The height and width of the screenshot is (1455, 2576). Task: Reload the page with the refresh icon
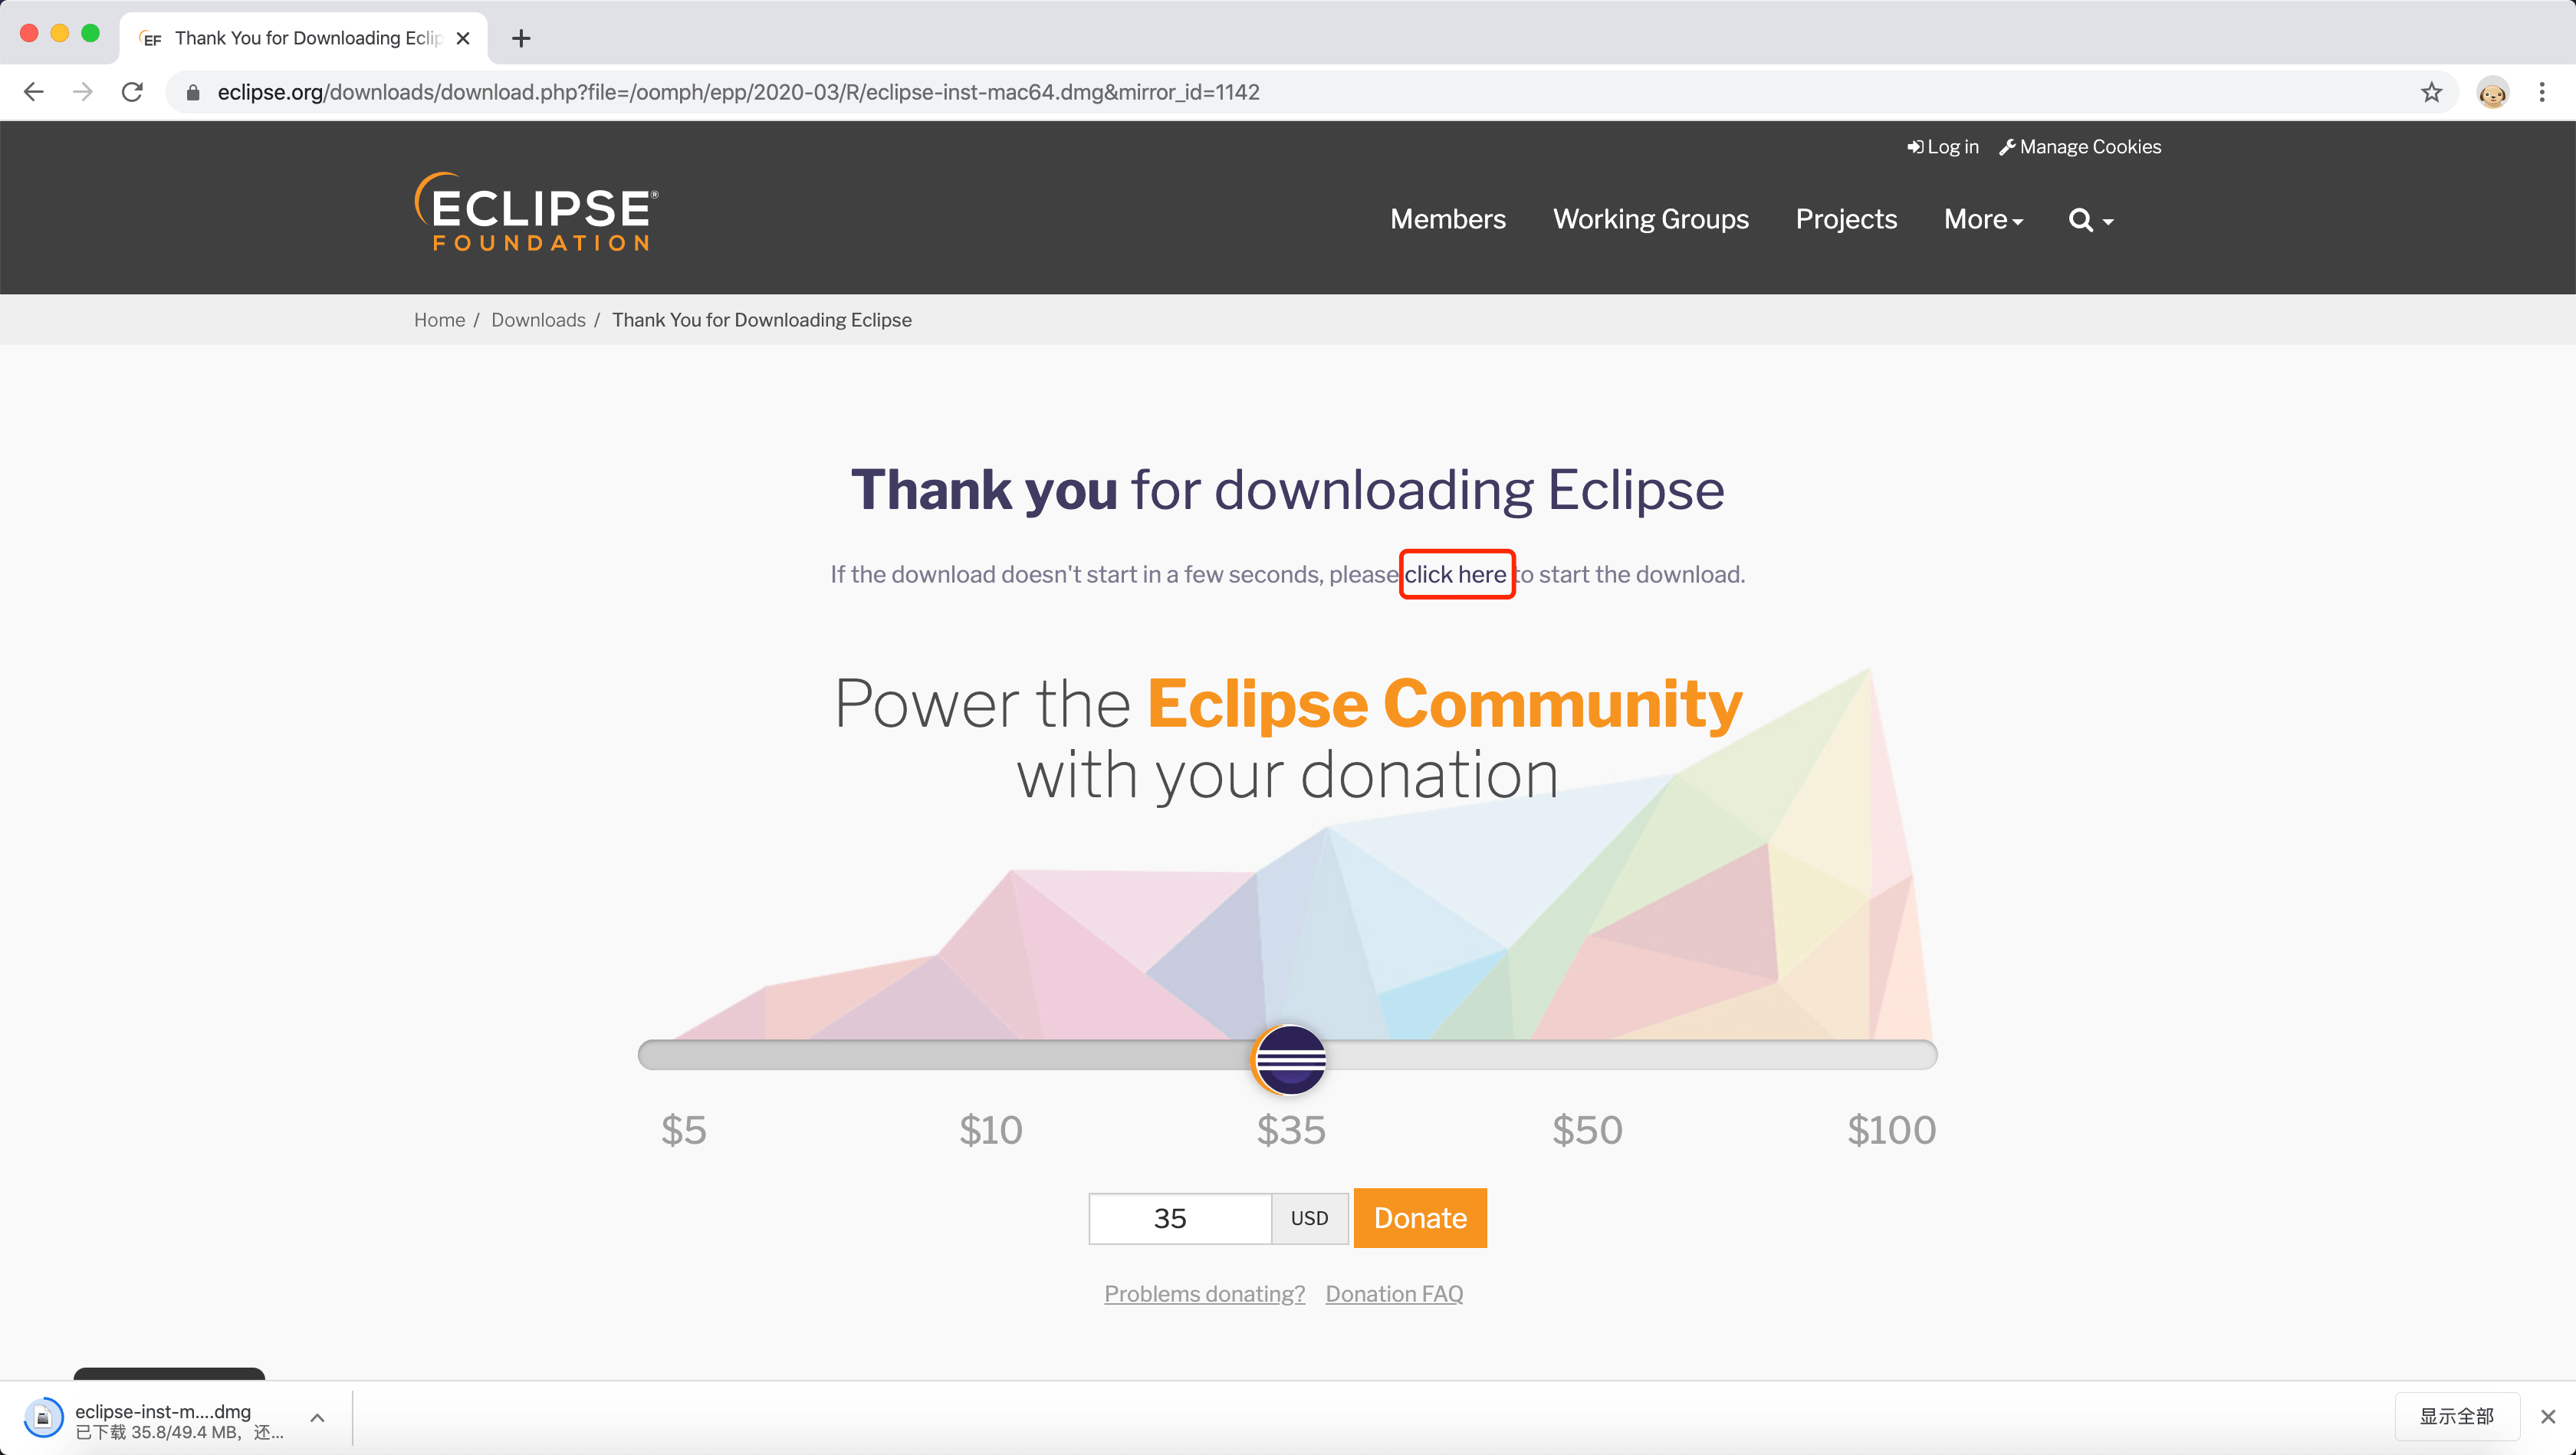point(132,92)
